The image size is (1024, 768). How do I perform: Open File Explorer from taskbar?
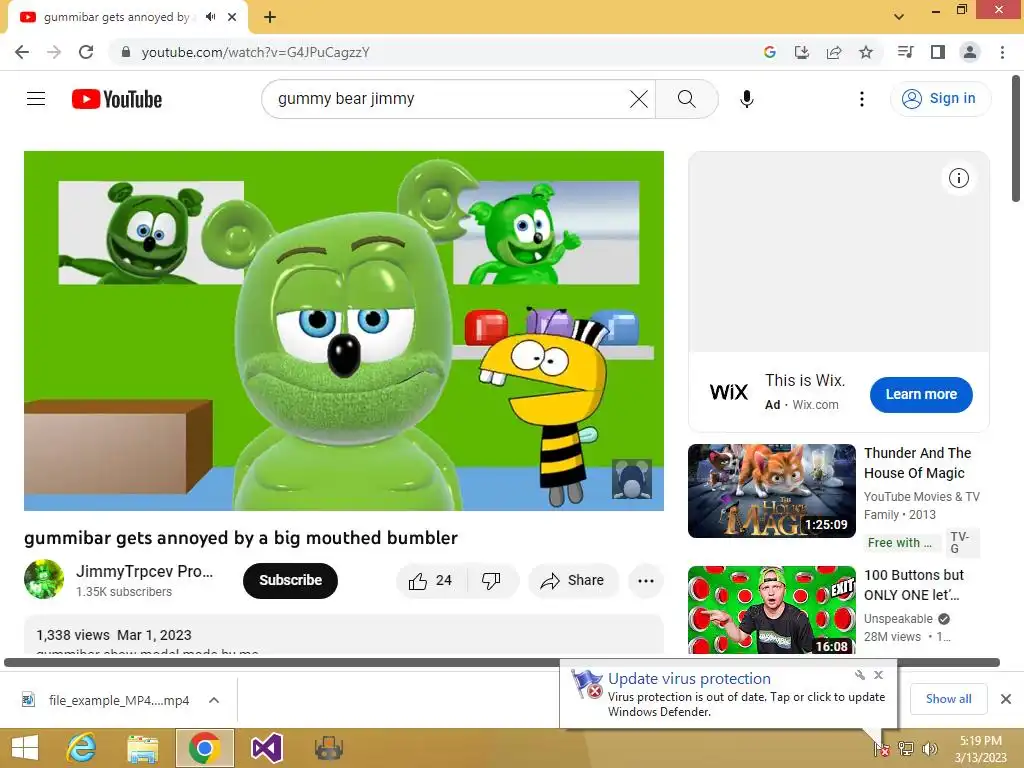point(142,748)
